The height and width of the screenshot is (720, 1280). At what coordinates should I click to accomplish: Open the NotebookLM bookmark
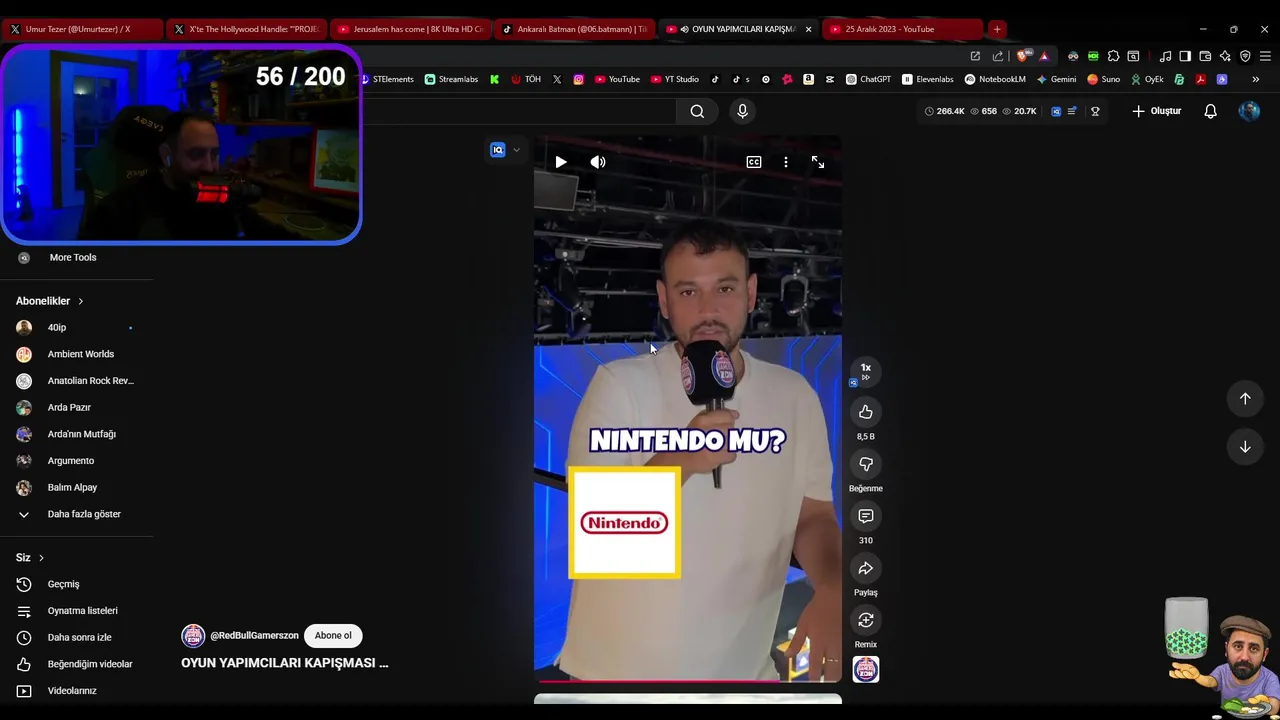point(995,79)
